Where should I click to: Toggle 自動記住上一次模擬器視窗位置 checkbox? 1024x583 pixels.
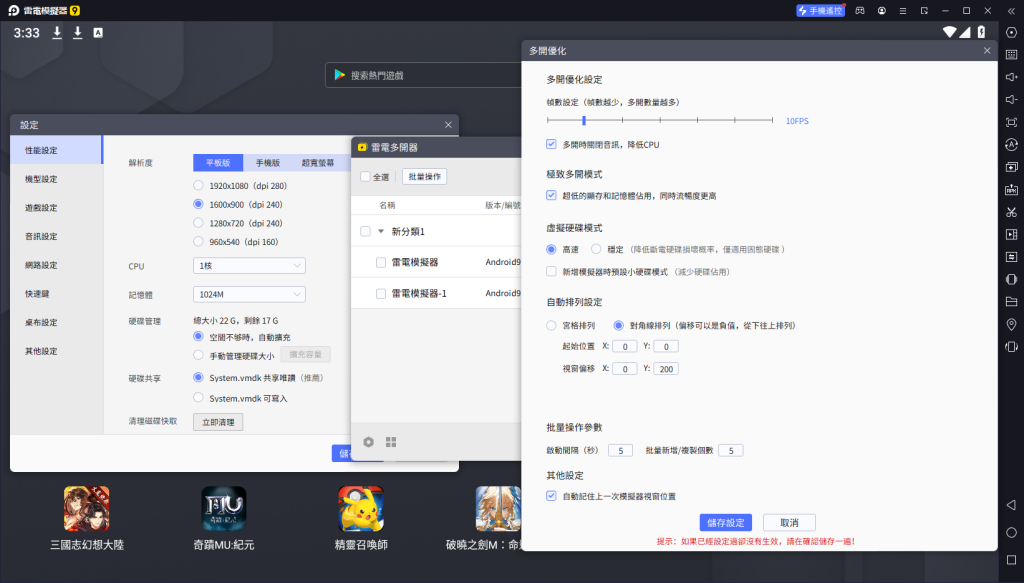click(x=551, y=496)
